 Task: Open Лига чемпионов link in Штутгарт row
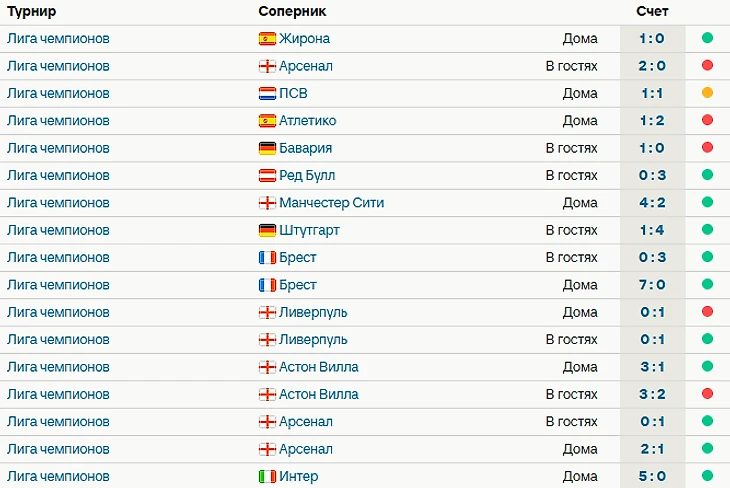(58, 230)
